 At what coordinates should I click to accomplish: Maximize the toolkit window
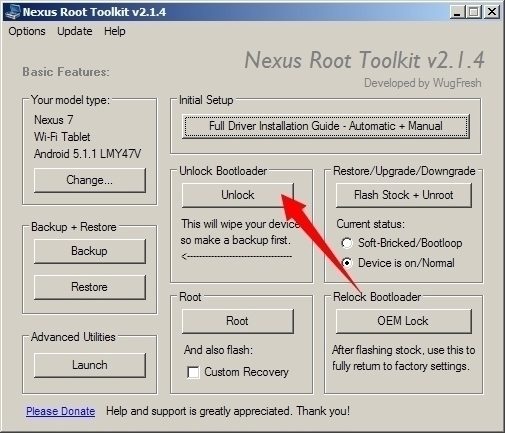(474, 12)
